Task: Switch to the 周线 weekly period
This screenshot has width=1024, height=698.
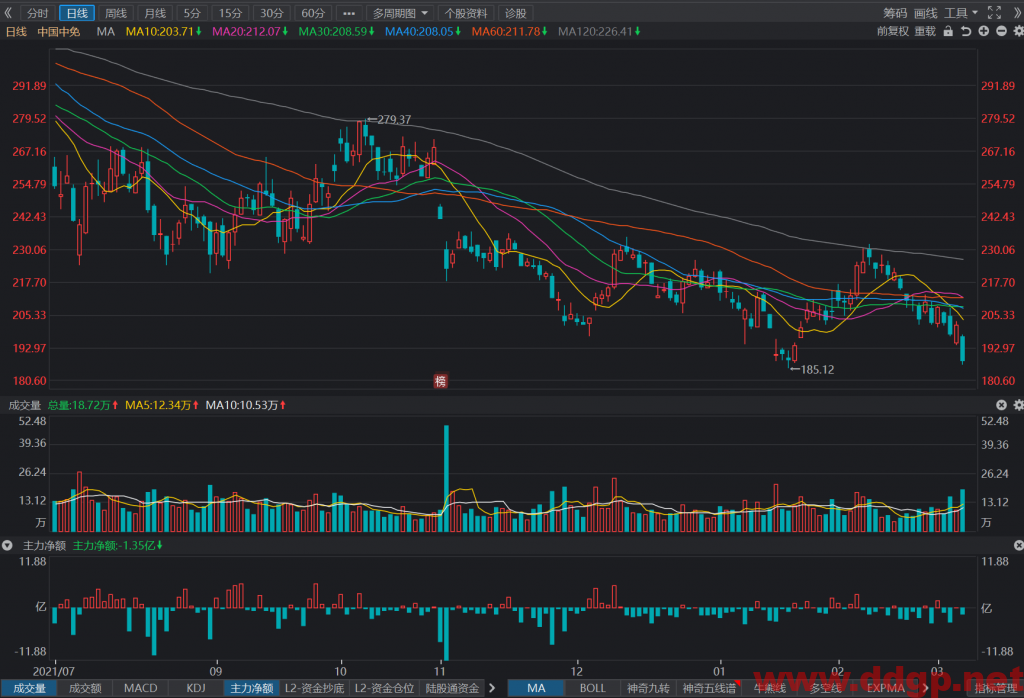Action: (116, 13)
